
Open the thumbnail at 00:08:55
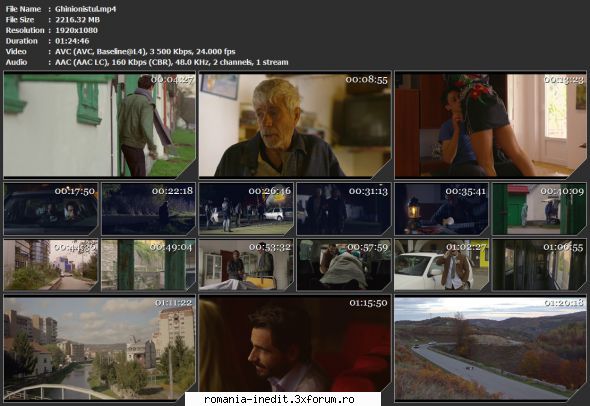295,125
